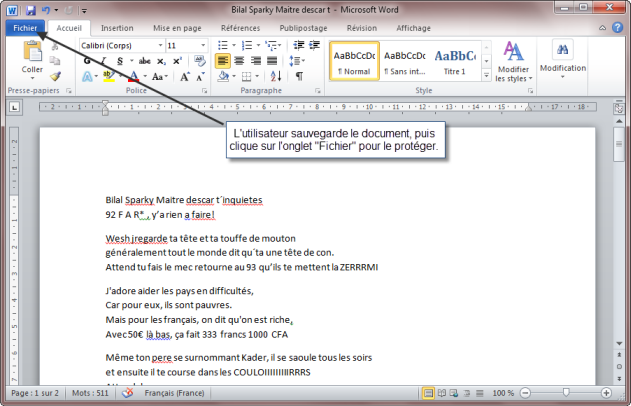Toggle center paragraph alignment

point(239,61)
